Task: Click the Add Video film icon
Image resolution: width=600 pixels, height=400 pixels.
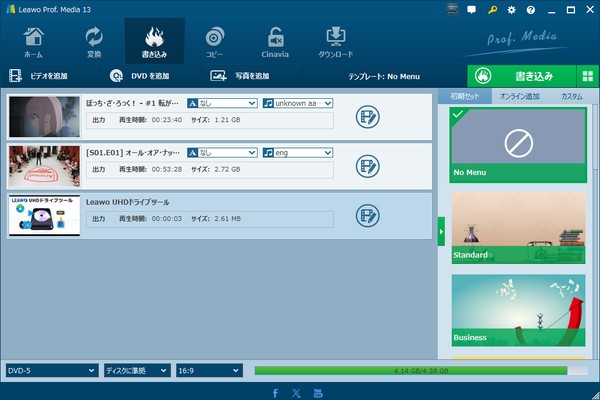Action: pos(15,76)
